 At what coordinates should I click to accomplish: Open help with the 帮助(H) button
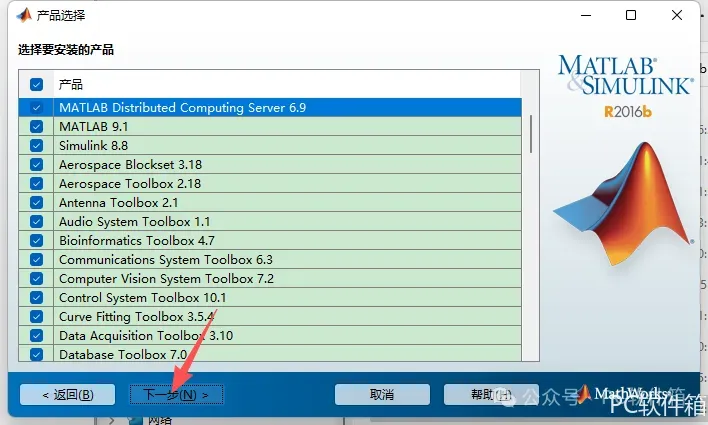[491, 395]
